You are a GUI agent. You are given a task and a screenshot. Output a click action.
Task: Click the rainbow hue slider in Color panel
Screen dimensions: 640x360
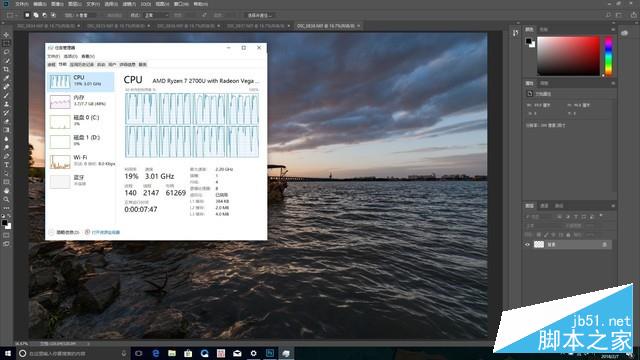[x=608, y=56]
